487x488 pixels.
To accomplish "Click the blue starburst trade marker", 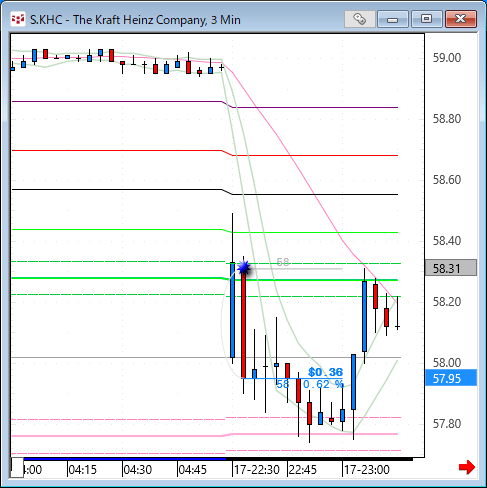I will (x=244, y=268).
